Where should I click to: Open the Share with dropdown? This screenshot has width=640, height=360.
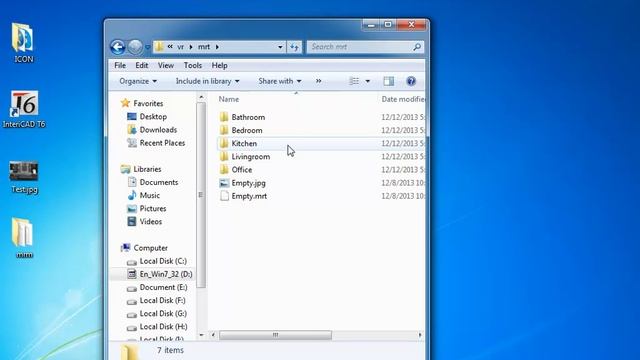pyautogui.click(x=280, y=81)
